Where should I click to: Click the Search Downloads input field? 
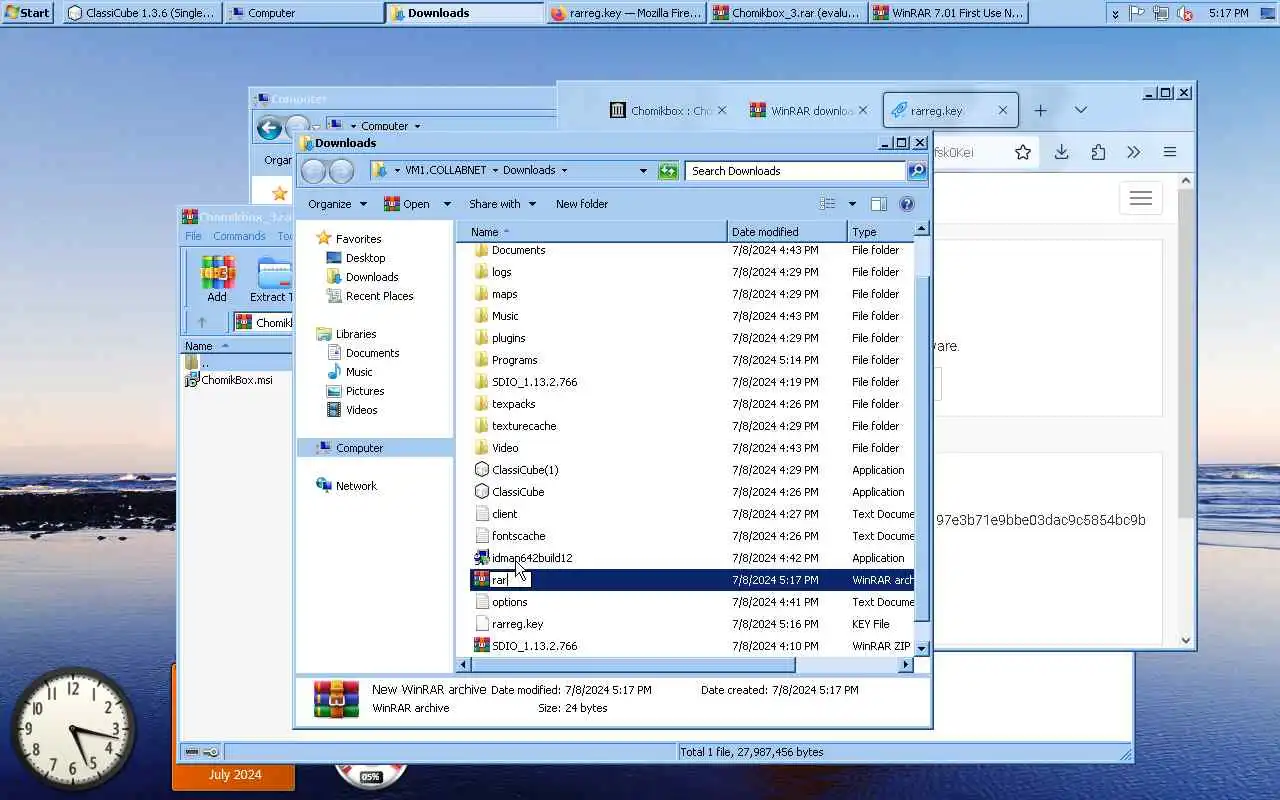pyautogui.click(x=796, y=171)
